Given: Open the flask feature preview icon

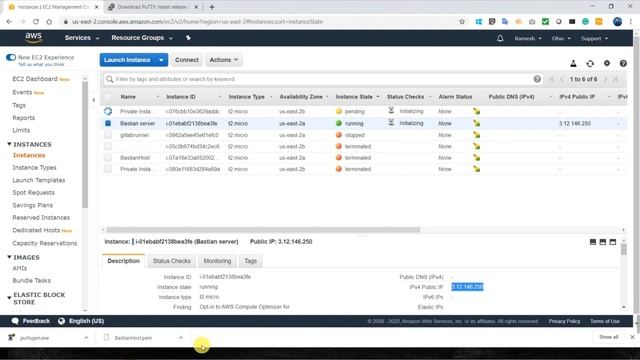Looking at the screenshot, I should (x=573, y=63).
